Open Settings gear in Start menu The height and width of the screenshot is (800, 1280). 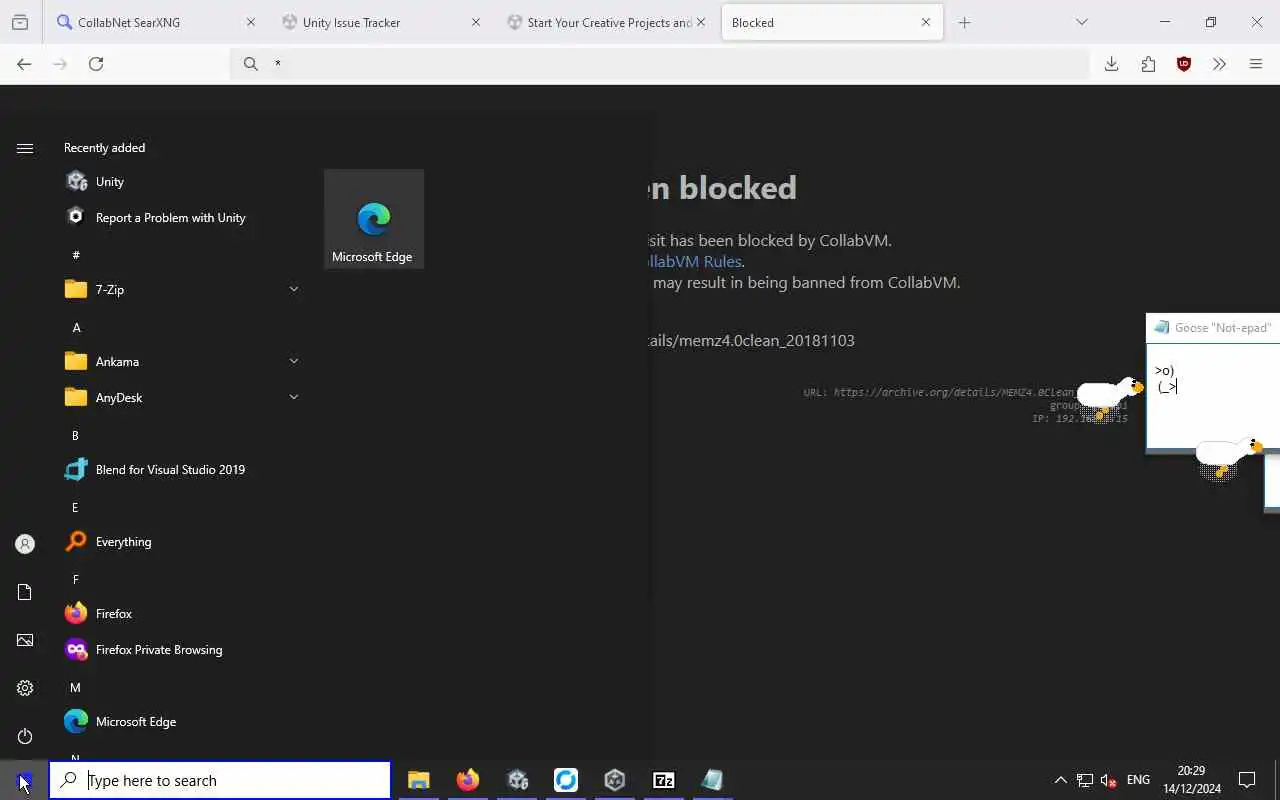pyautogui.click(x=25, y=688)
